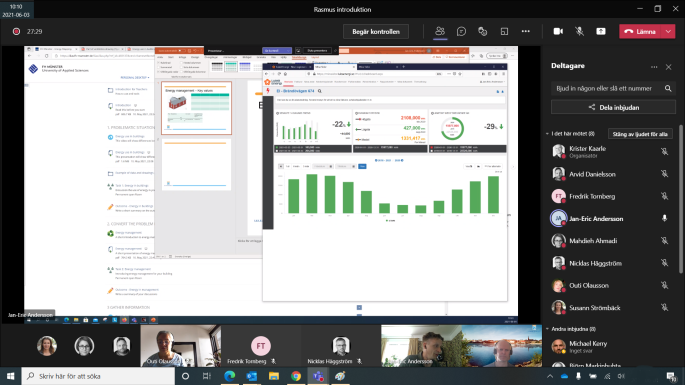
Task: Open the participants panel icon
Action: point(440,31)
